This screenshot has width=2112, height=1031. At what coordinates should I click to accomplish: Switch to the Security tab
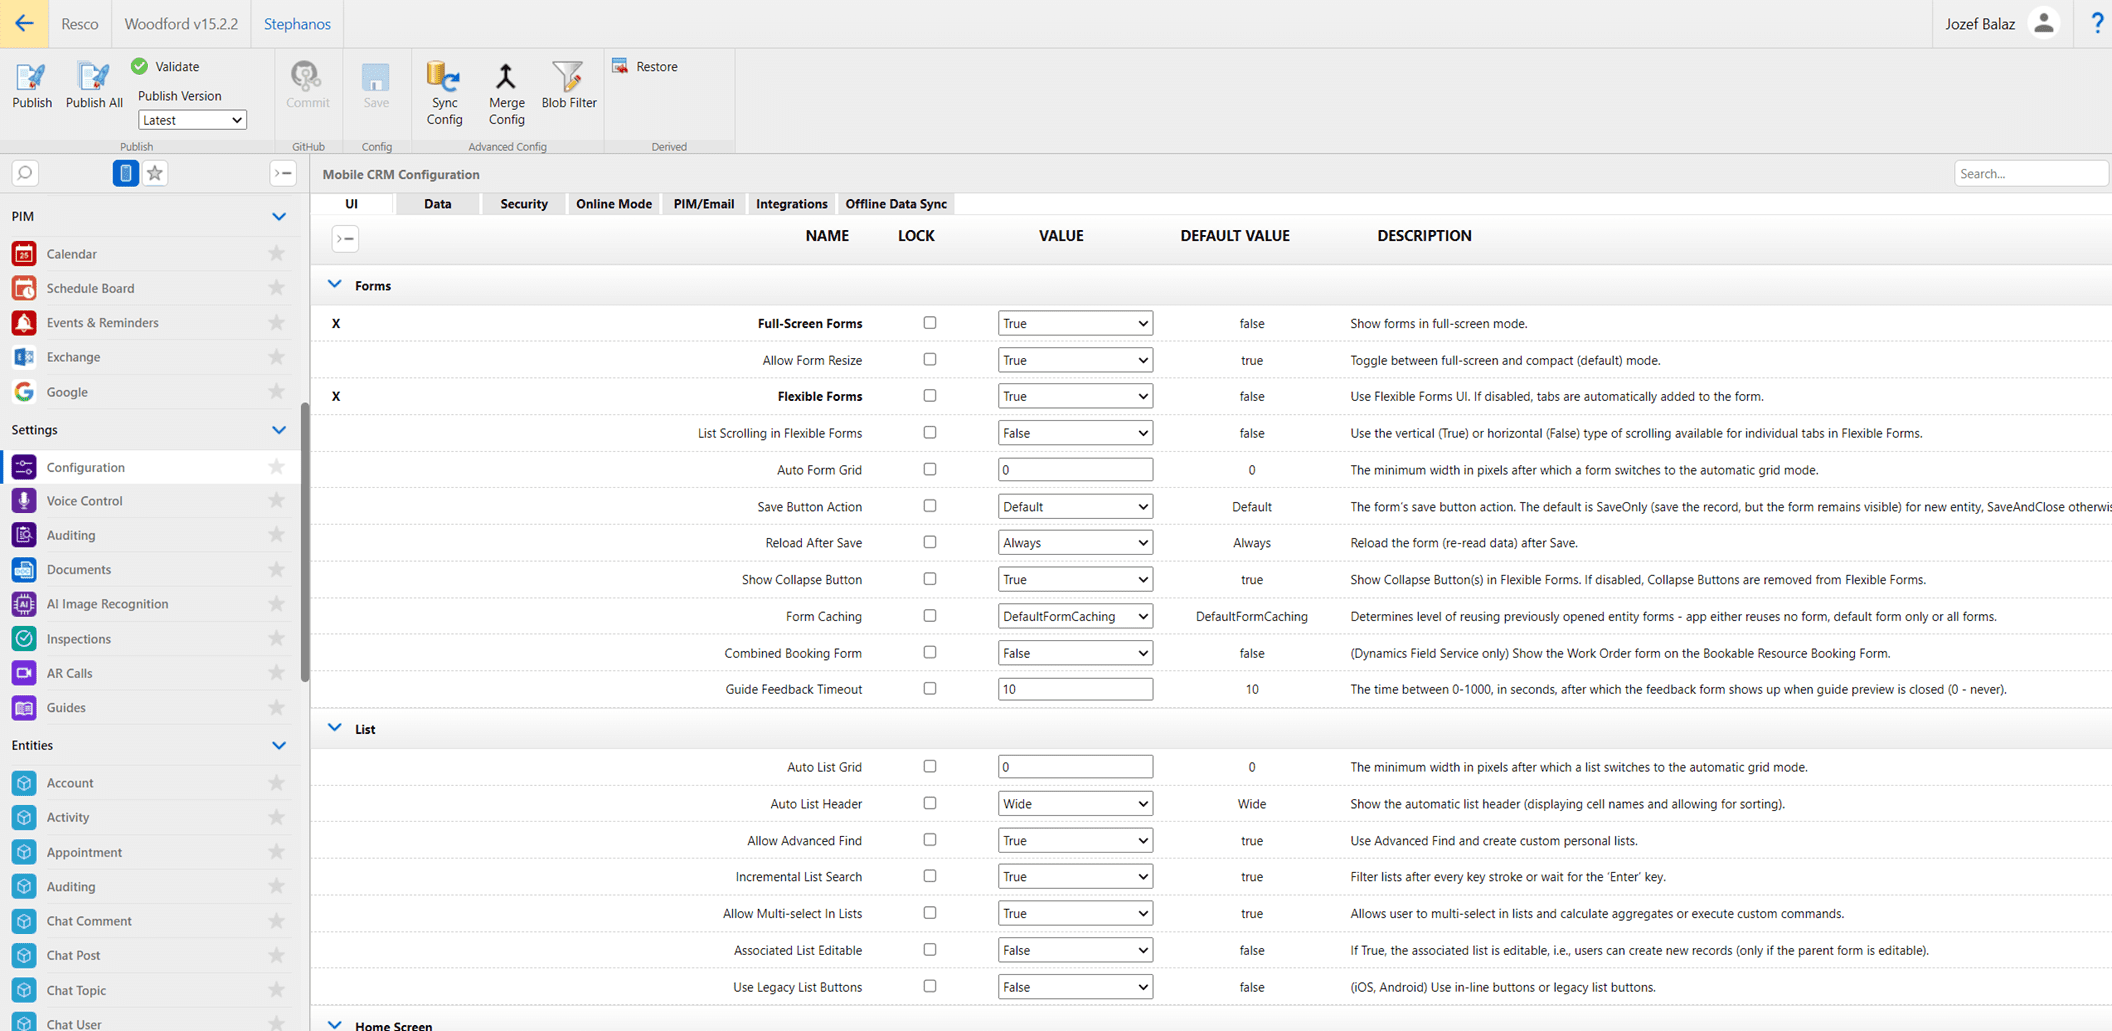click(x=523, y=204)
